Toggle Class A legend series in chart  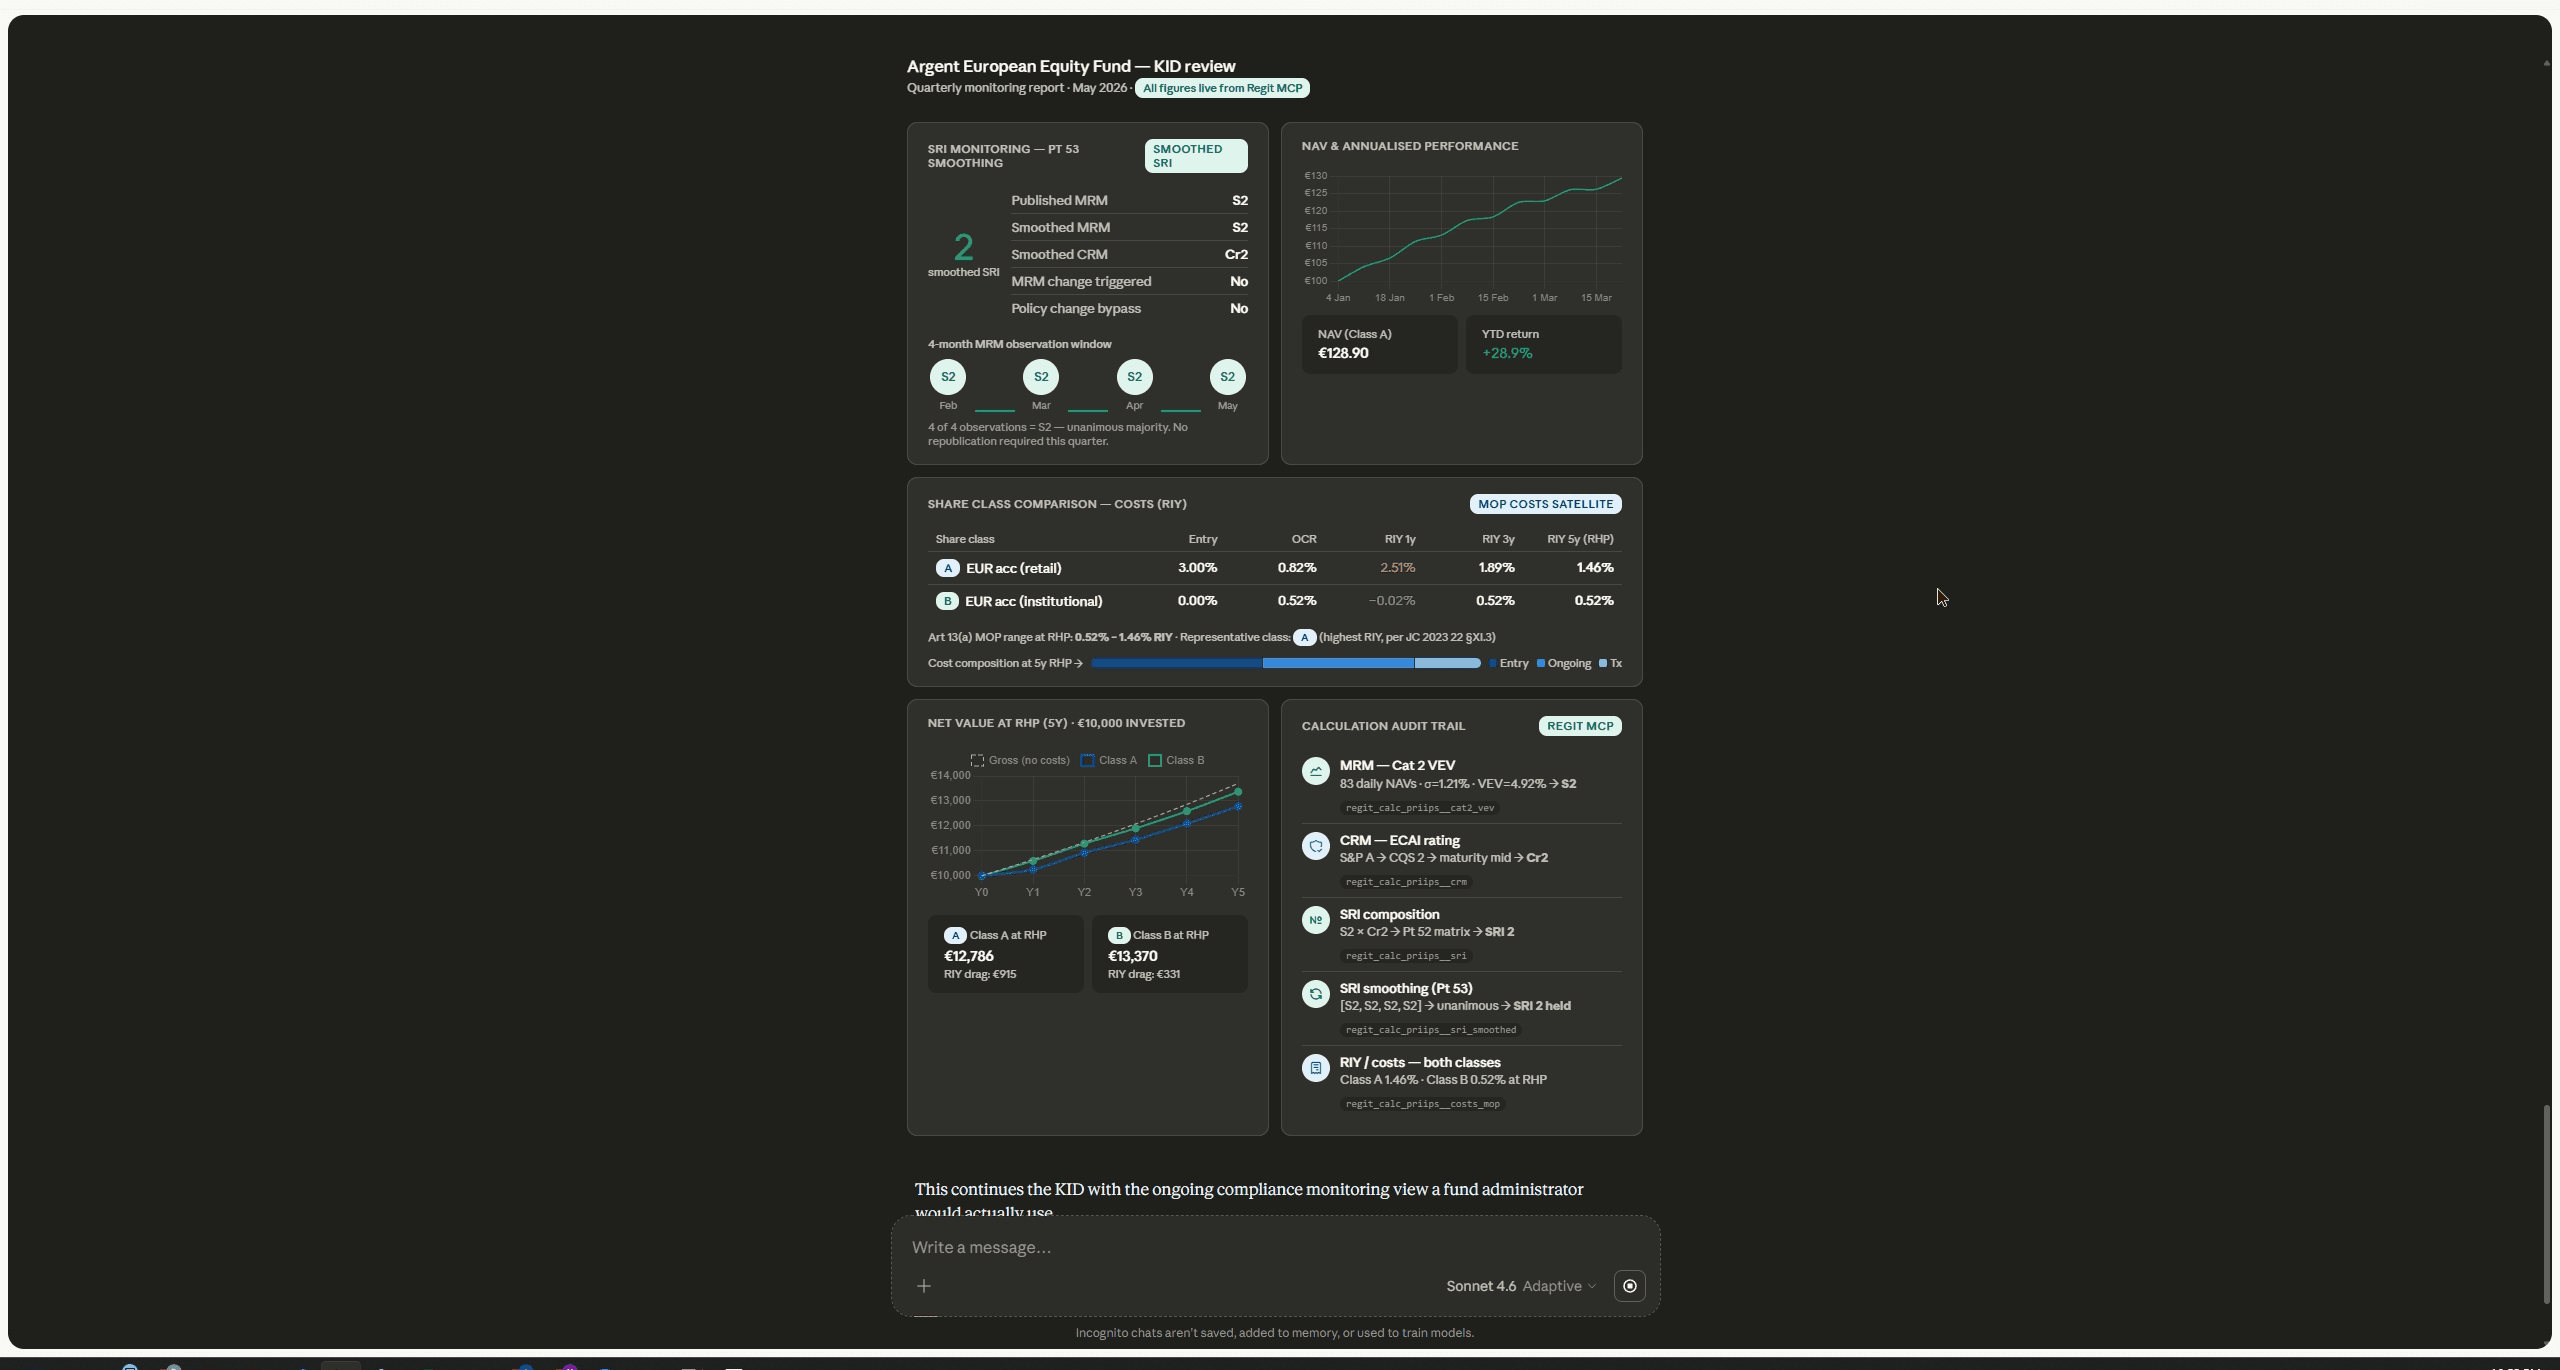coord(1109,760)
